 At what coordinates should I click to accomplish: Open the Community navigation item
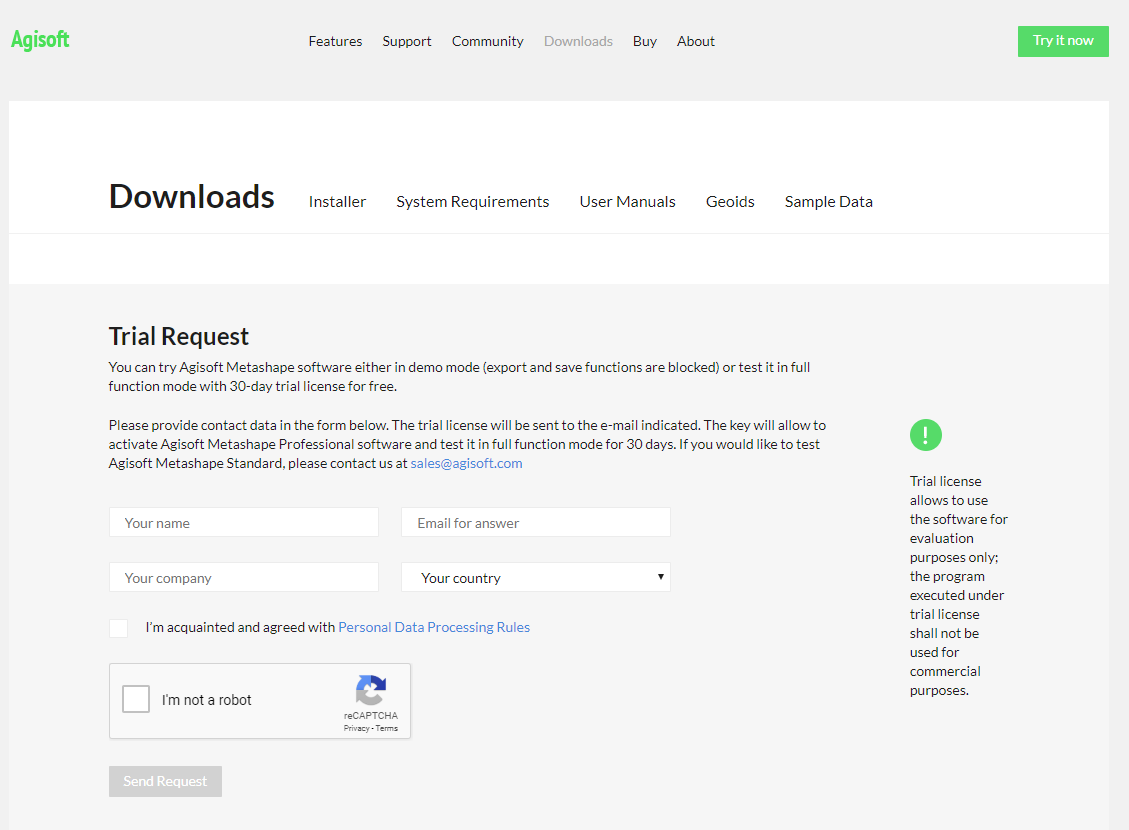pyautogui.click(x=487, y=41)
